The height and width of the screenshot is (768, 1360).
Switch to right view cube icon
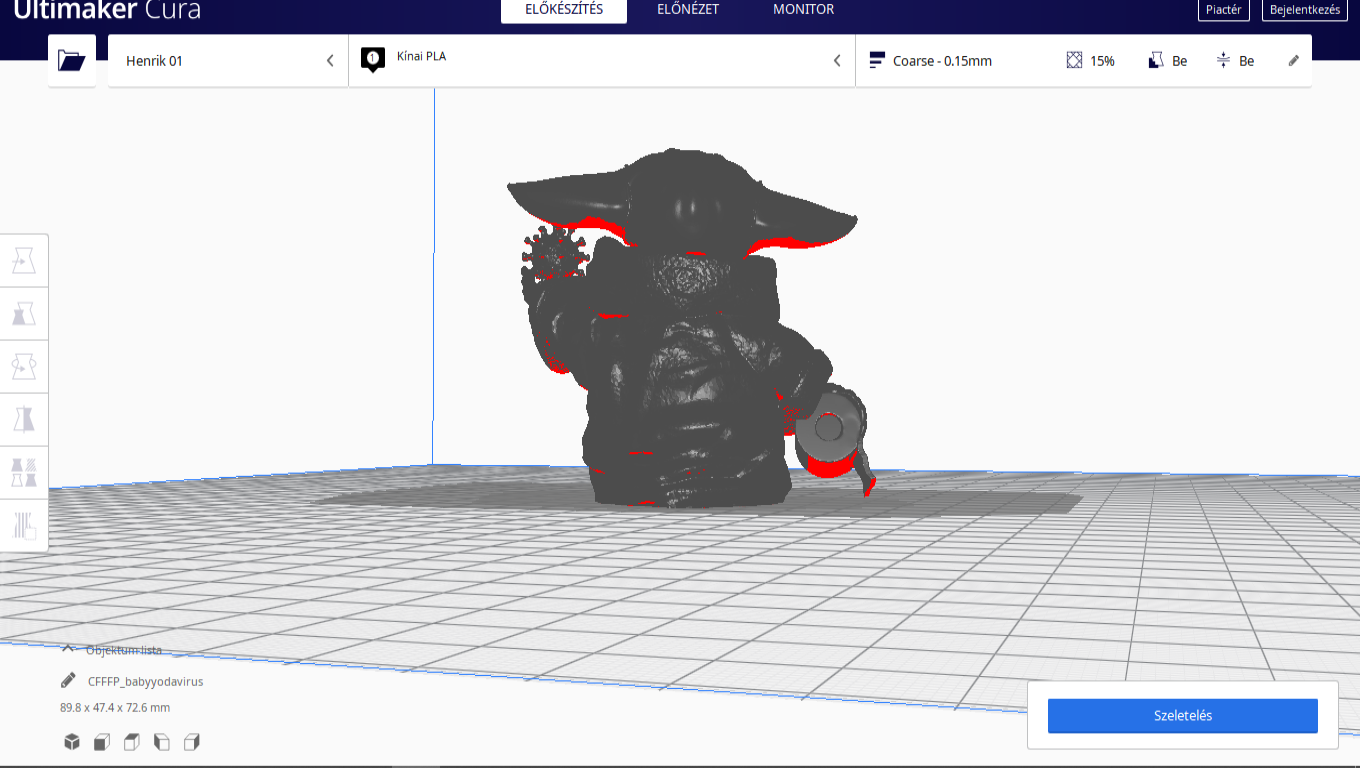point(192,742)
